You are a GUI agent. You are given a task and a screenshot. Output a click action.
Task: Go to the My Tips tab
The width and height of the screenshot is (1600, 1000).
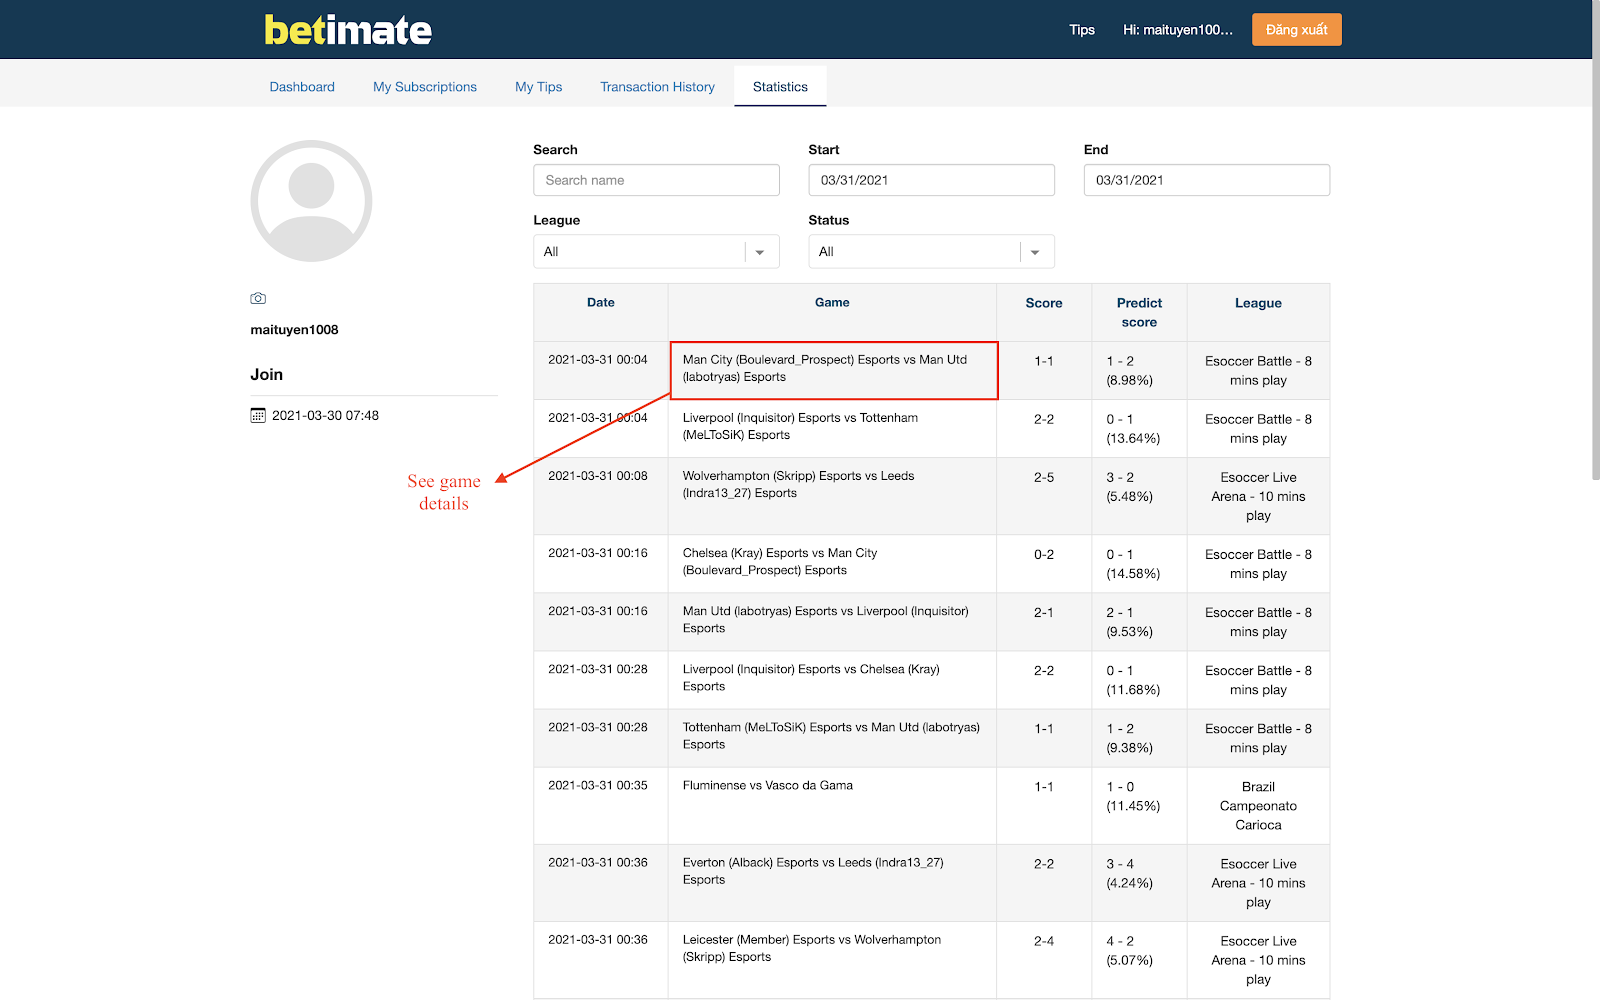(539, 87)
